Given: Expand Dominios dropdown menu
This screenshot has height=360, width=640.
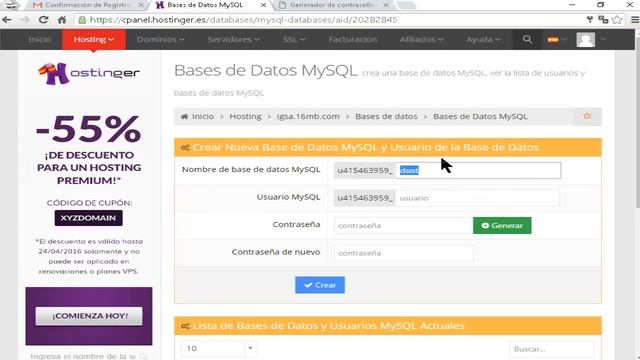Looking at the screenshot, I should (160, 40).
